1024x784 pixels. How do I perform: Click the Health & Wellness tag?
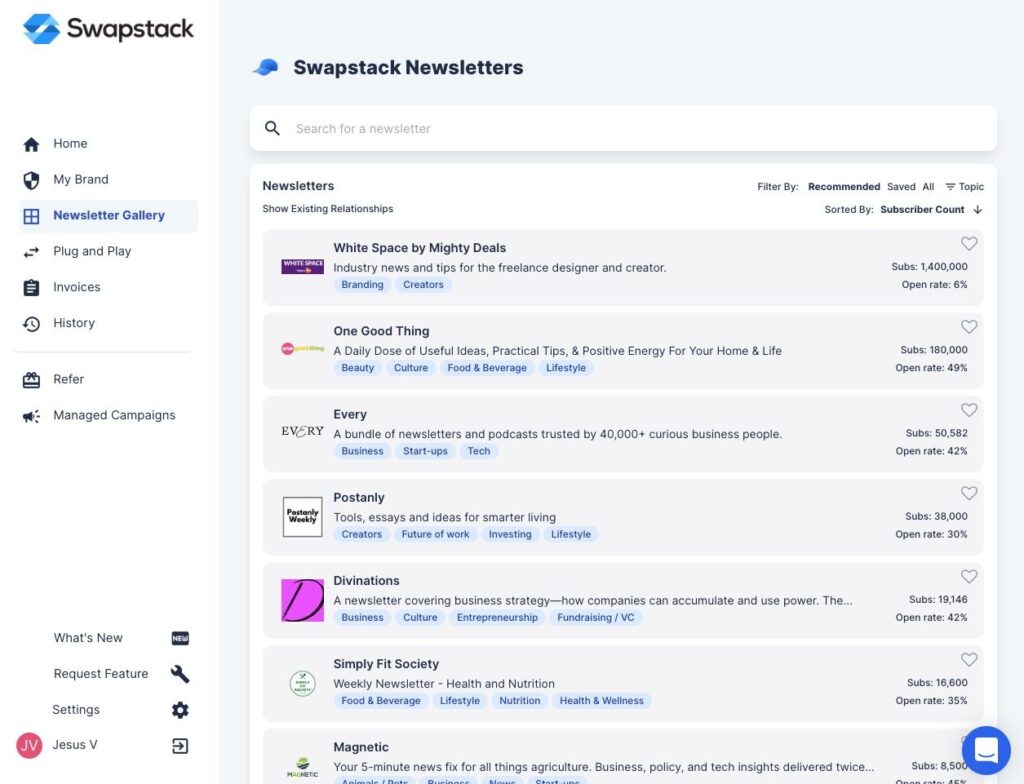[601, 701]
